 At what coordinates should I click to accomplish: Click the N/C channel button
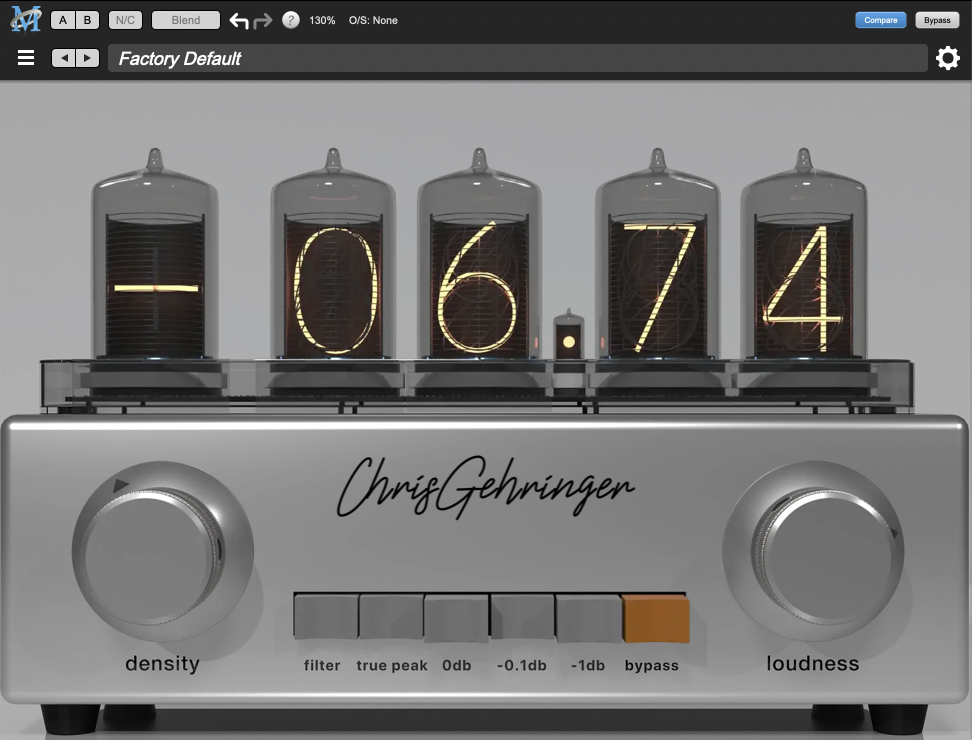pos(124,19)
